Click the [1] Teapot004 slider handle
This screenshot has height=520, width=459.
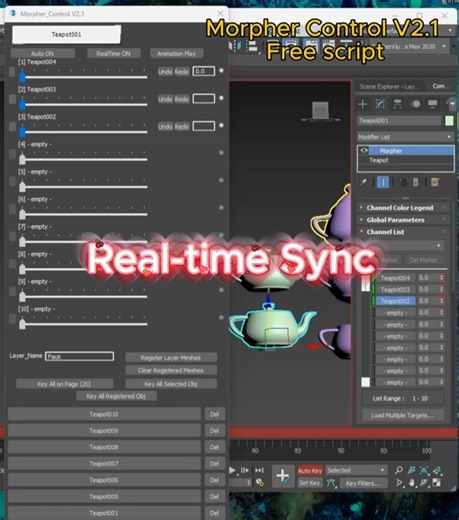[22, 77]
